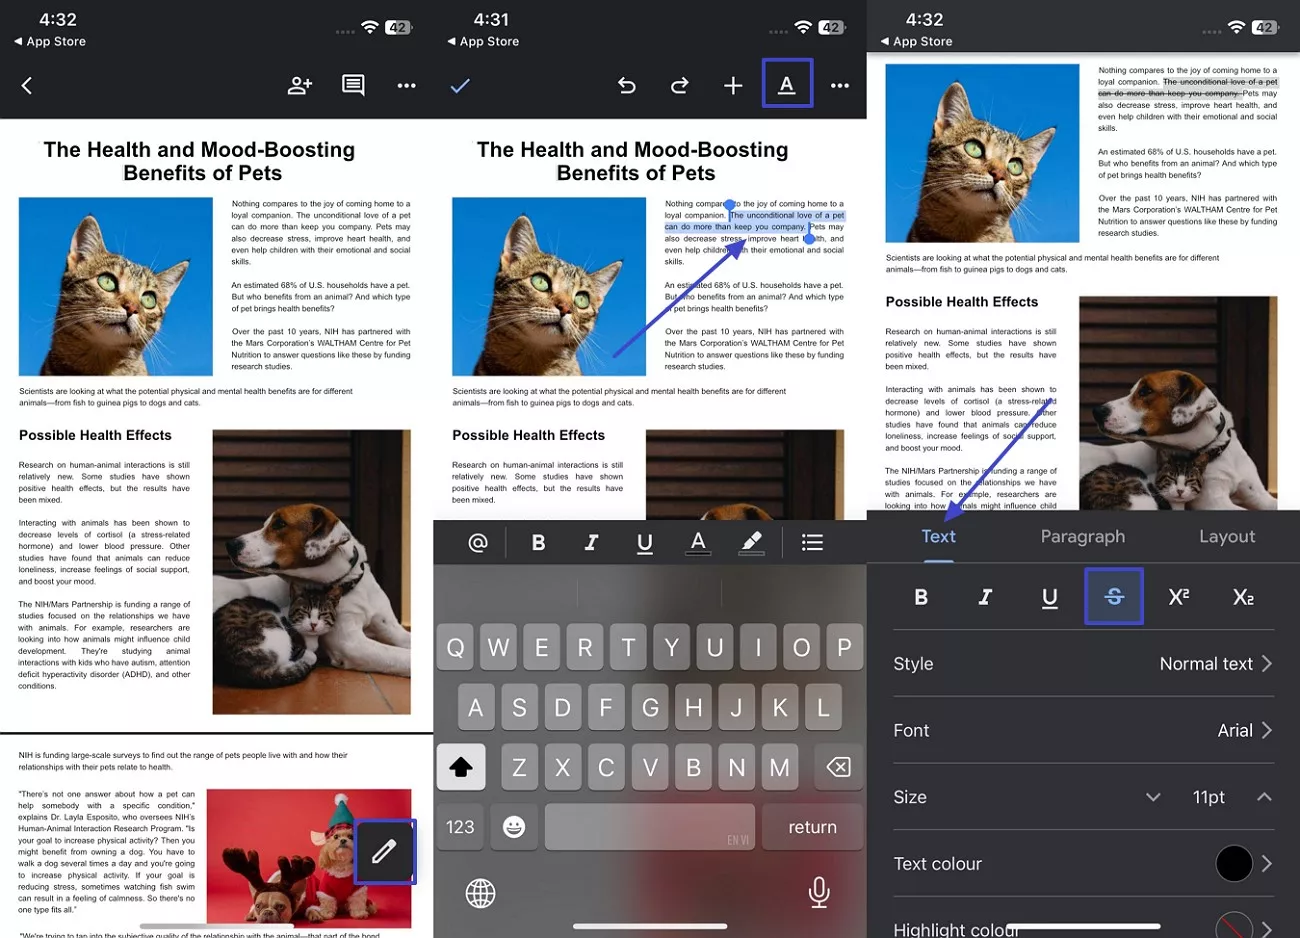Open the bulleted list icon above the keyboard
Screen dimensions: 1300x938
tap(812, 542)
